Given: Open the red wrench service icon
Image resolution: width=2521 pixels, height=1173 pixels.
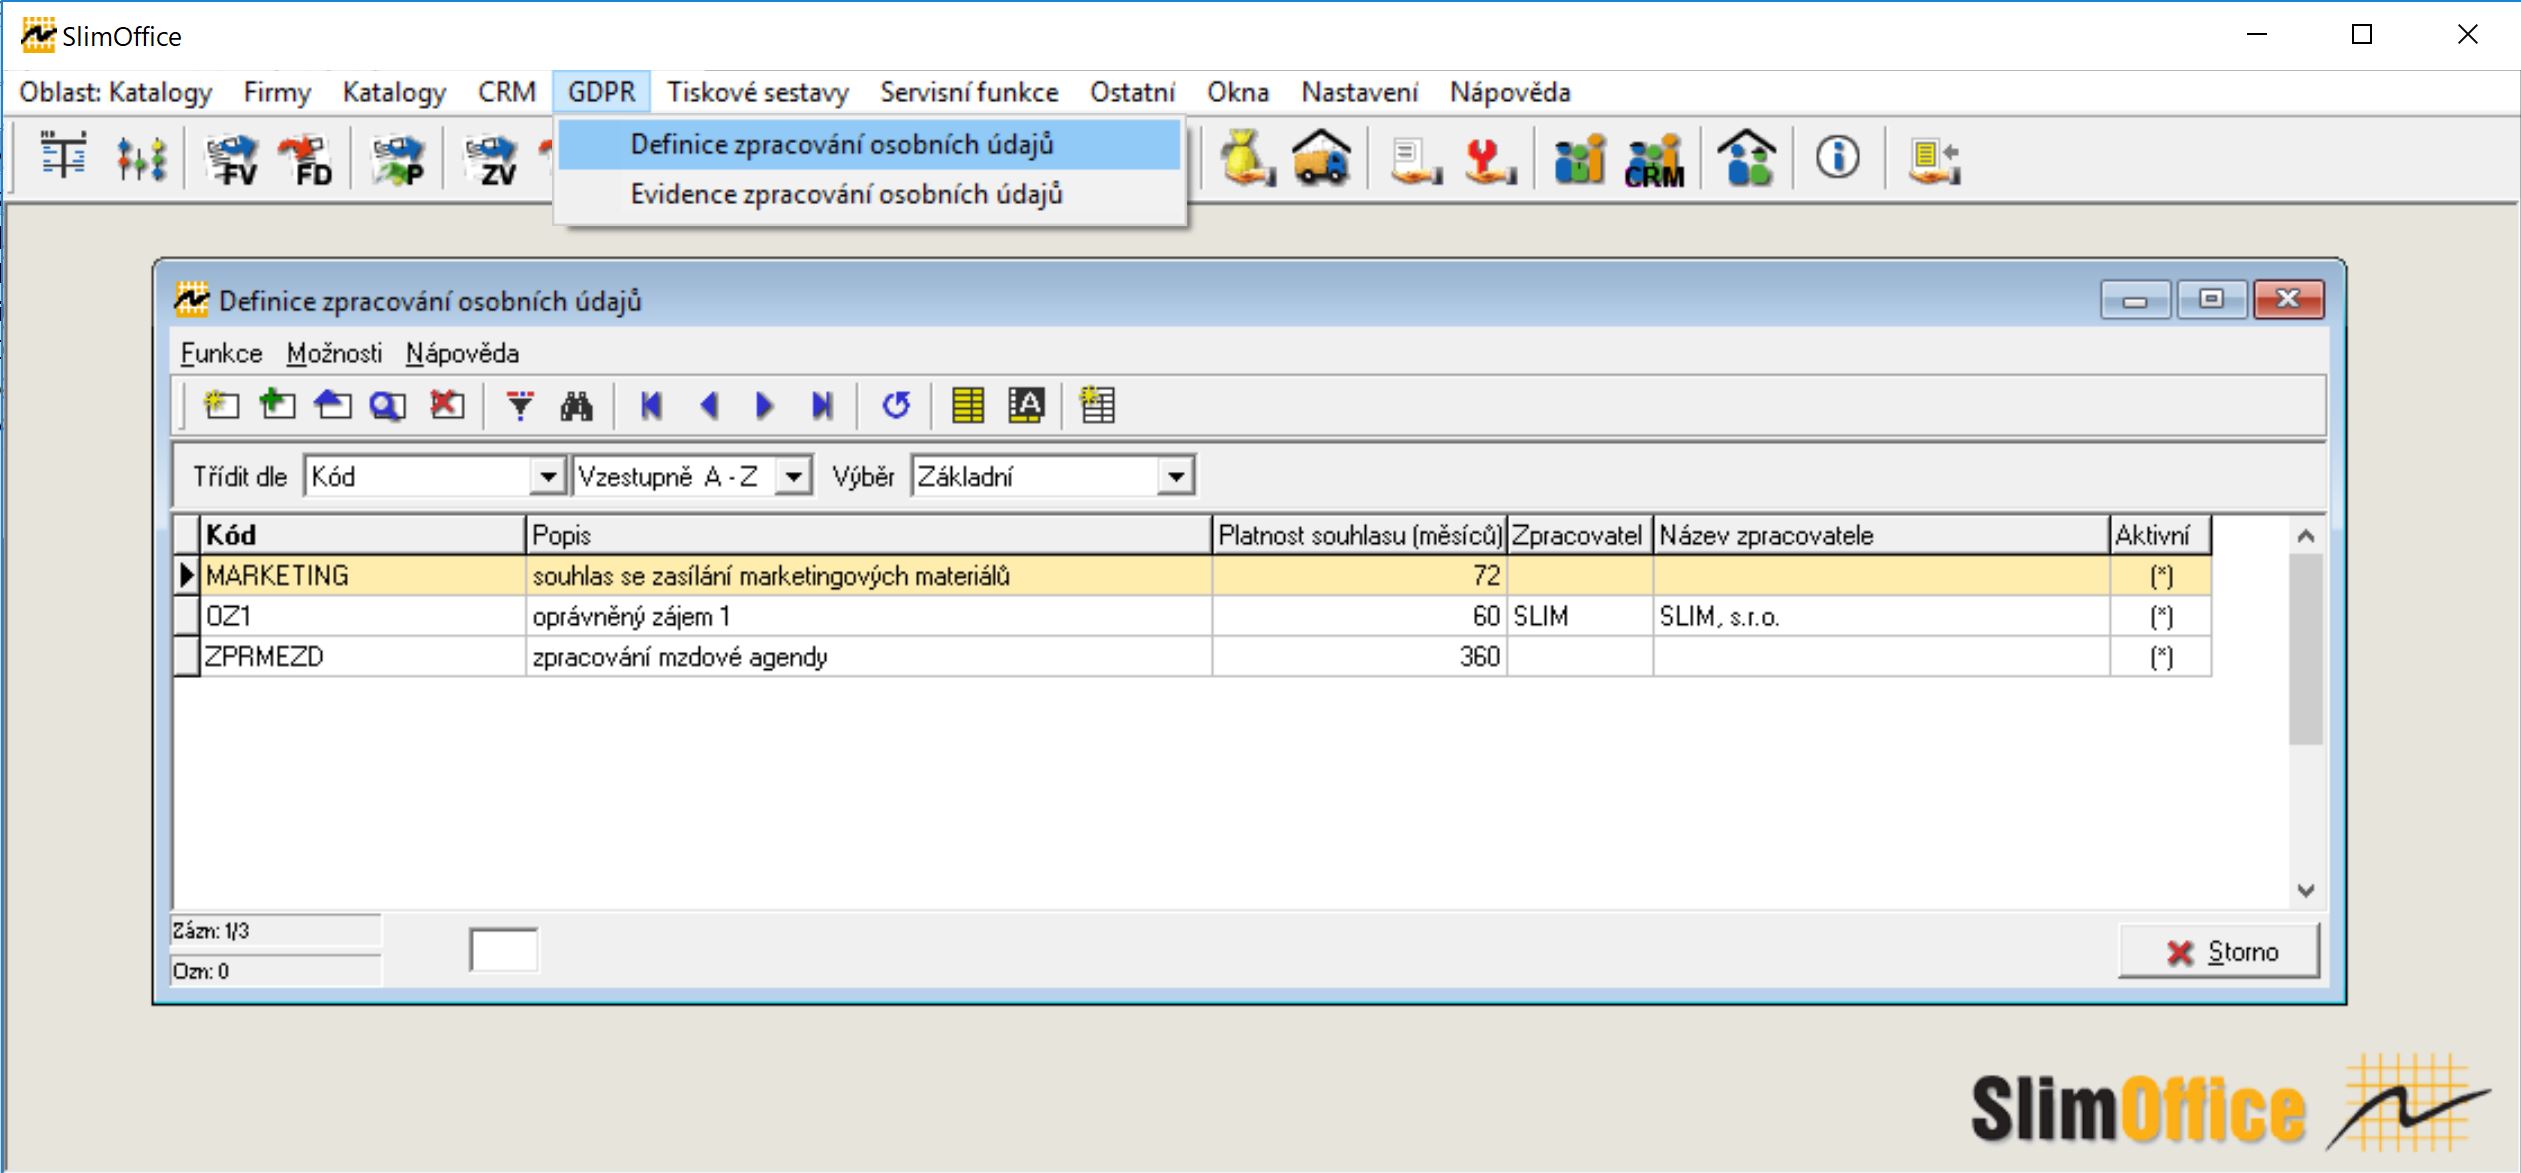Looking at the screenshot, I should [1490, 160].
